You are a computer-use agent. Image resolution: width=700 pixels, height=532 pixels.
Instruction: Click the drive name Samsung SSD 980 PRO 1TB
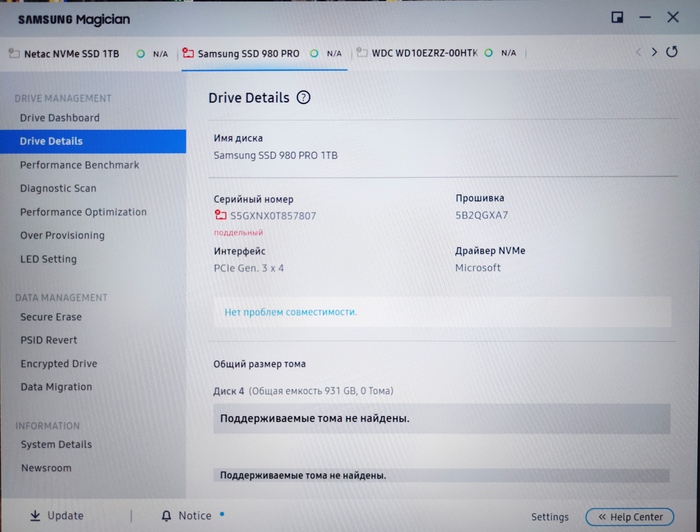(275, 155)
